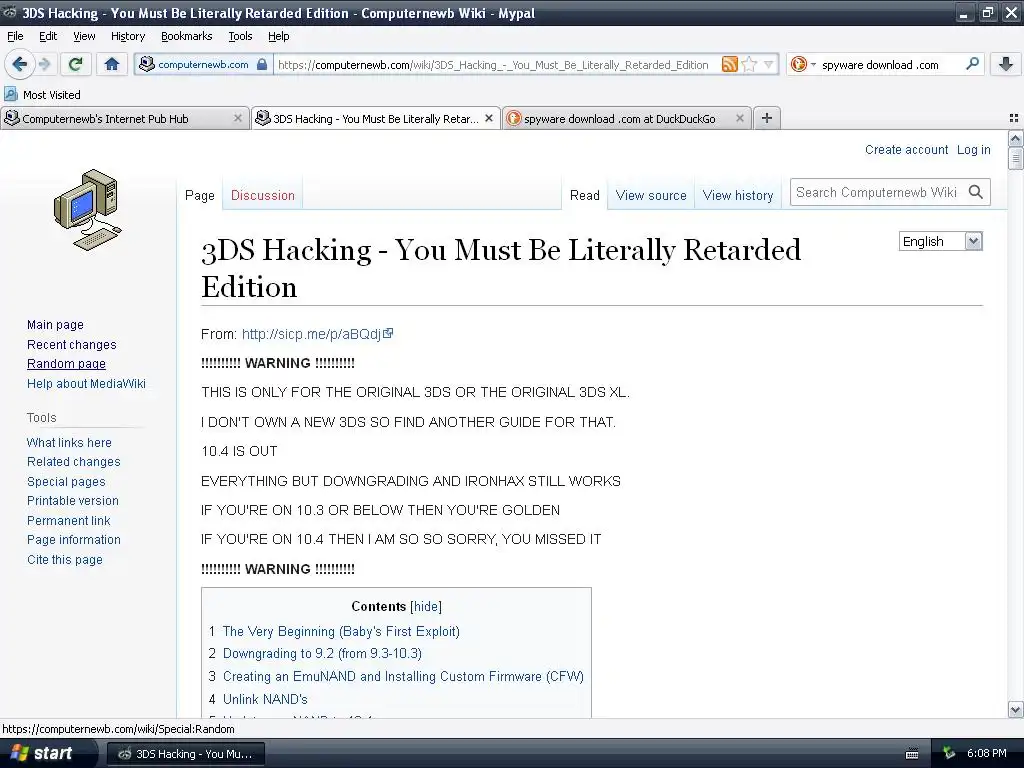Open the URL history dropdown arrow
Screen dimensions: 1024x768
pyautogui.click(x=769, y=64)
